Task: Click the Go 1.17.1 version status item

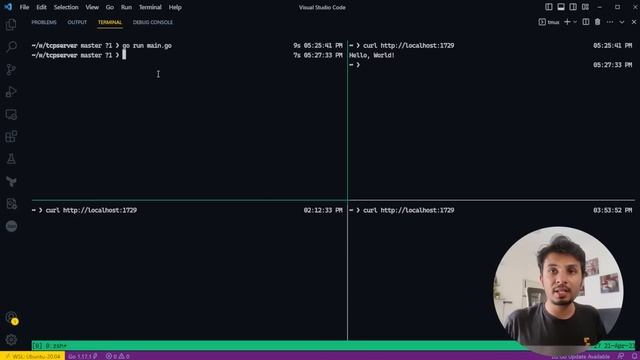Action: pos(82,356)
